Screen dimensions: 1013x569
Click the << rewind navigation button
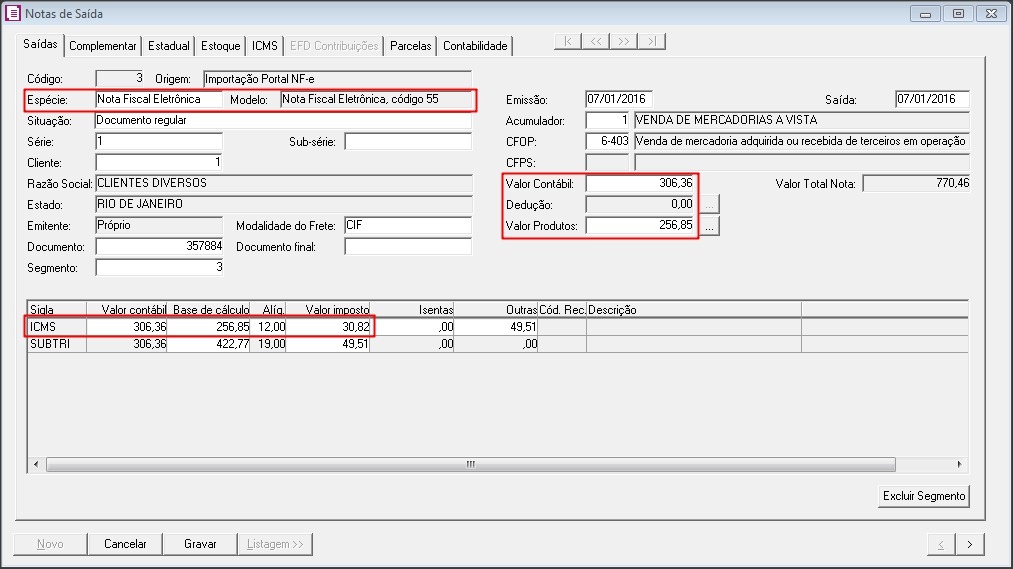pos(596,41)
